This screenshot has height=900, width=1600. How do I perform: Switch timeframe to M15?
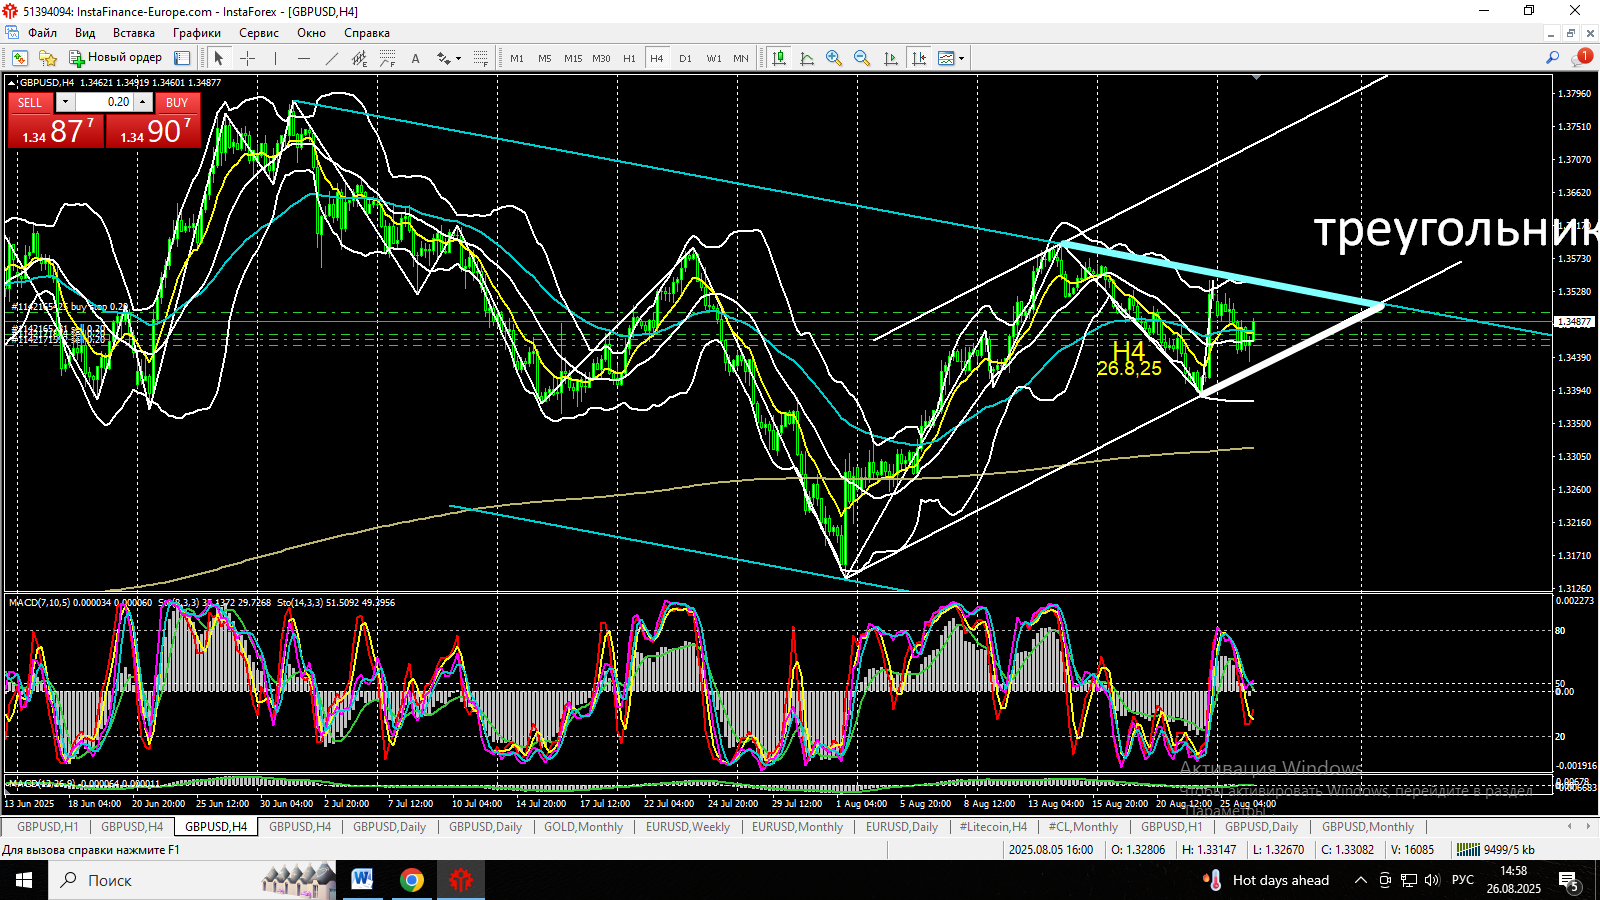(x=573, y=58)
